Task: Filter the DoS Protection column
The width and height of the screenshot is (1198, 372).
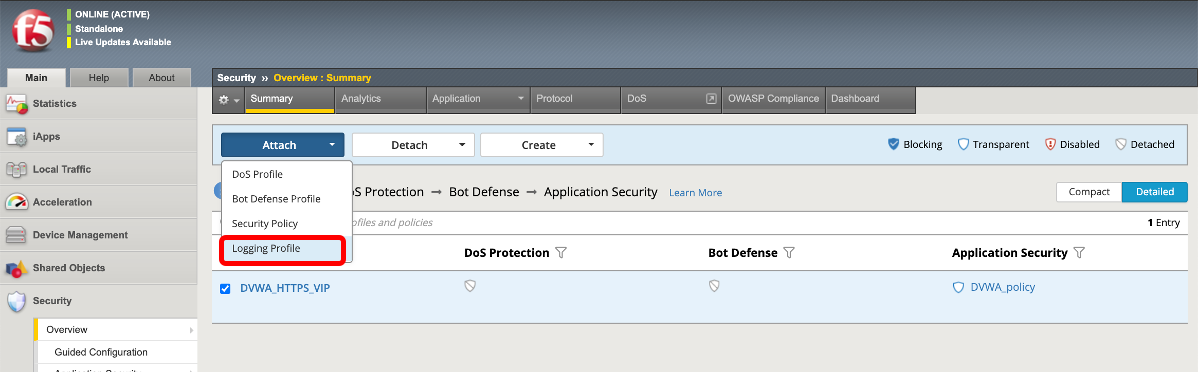Action: (561, 253)
